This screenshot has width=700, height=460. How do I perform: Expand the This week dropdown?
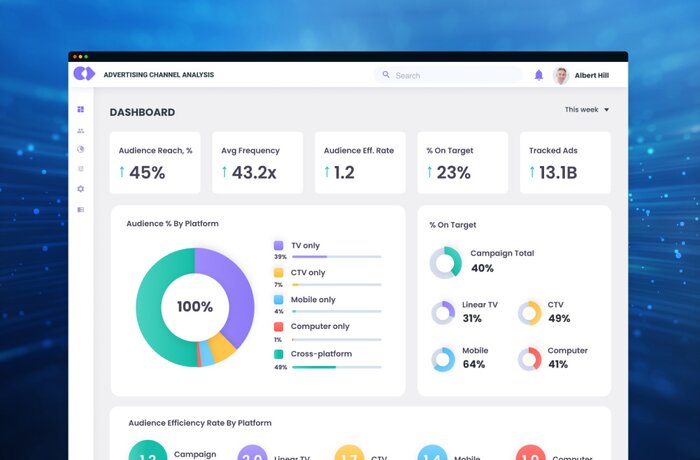587,110
